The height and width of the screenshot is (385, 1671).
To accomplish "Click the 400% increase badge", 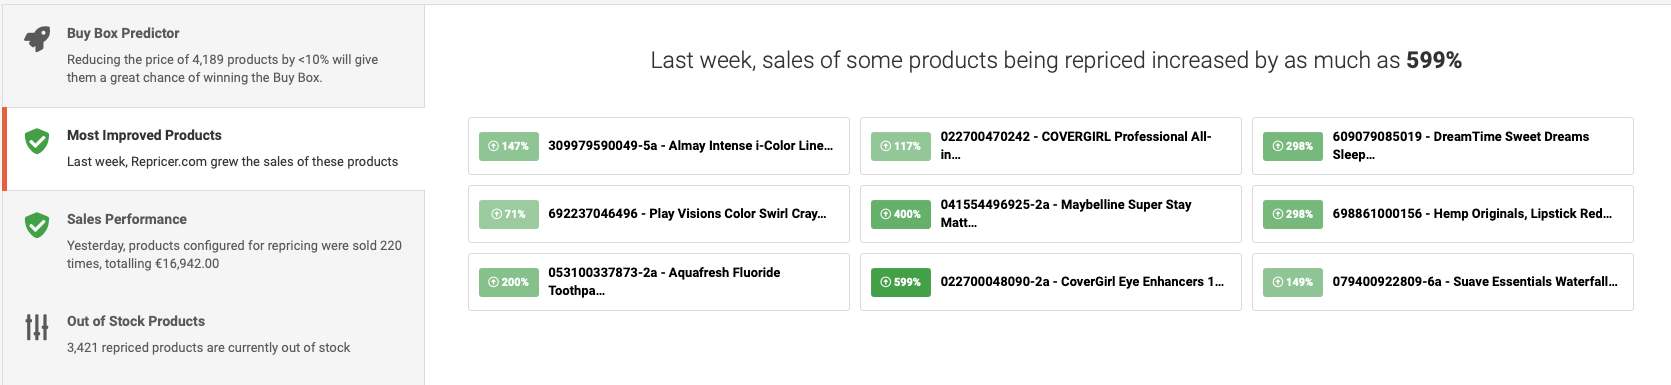I will (x=900, y=214).
